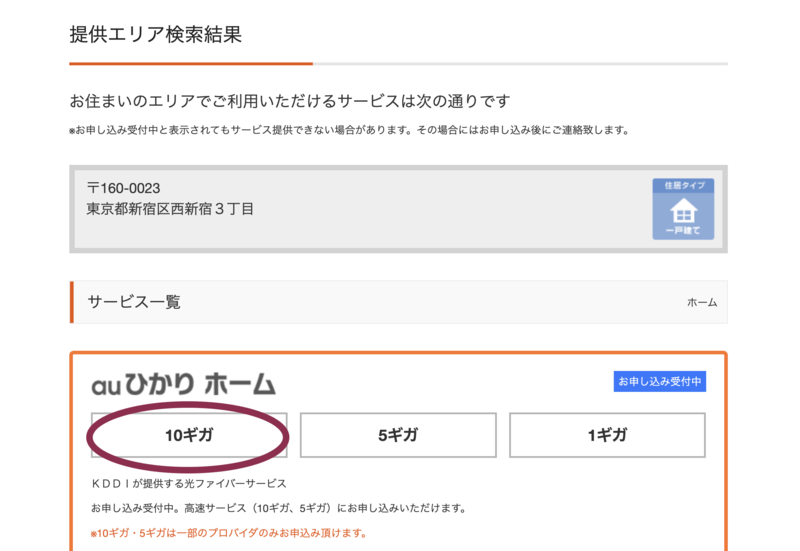Click the ※お申し込み受付中と表示されても disclaimer note
Screen dimensions: 800x551
(x=349, y=130)
